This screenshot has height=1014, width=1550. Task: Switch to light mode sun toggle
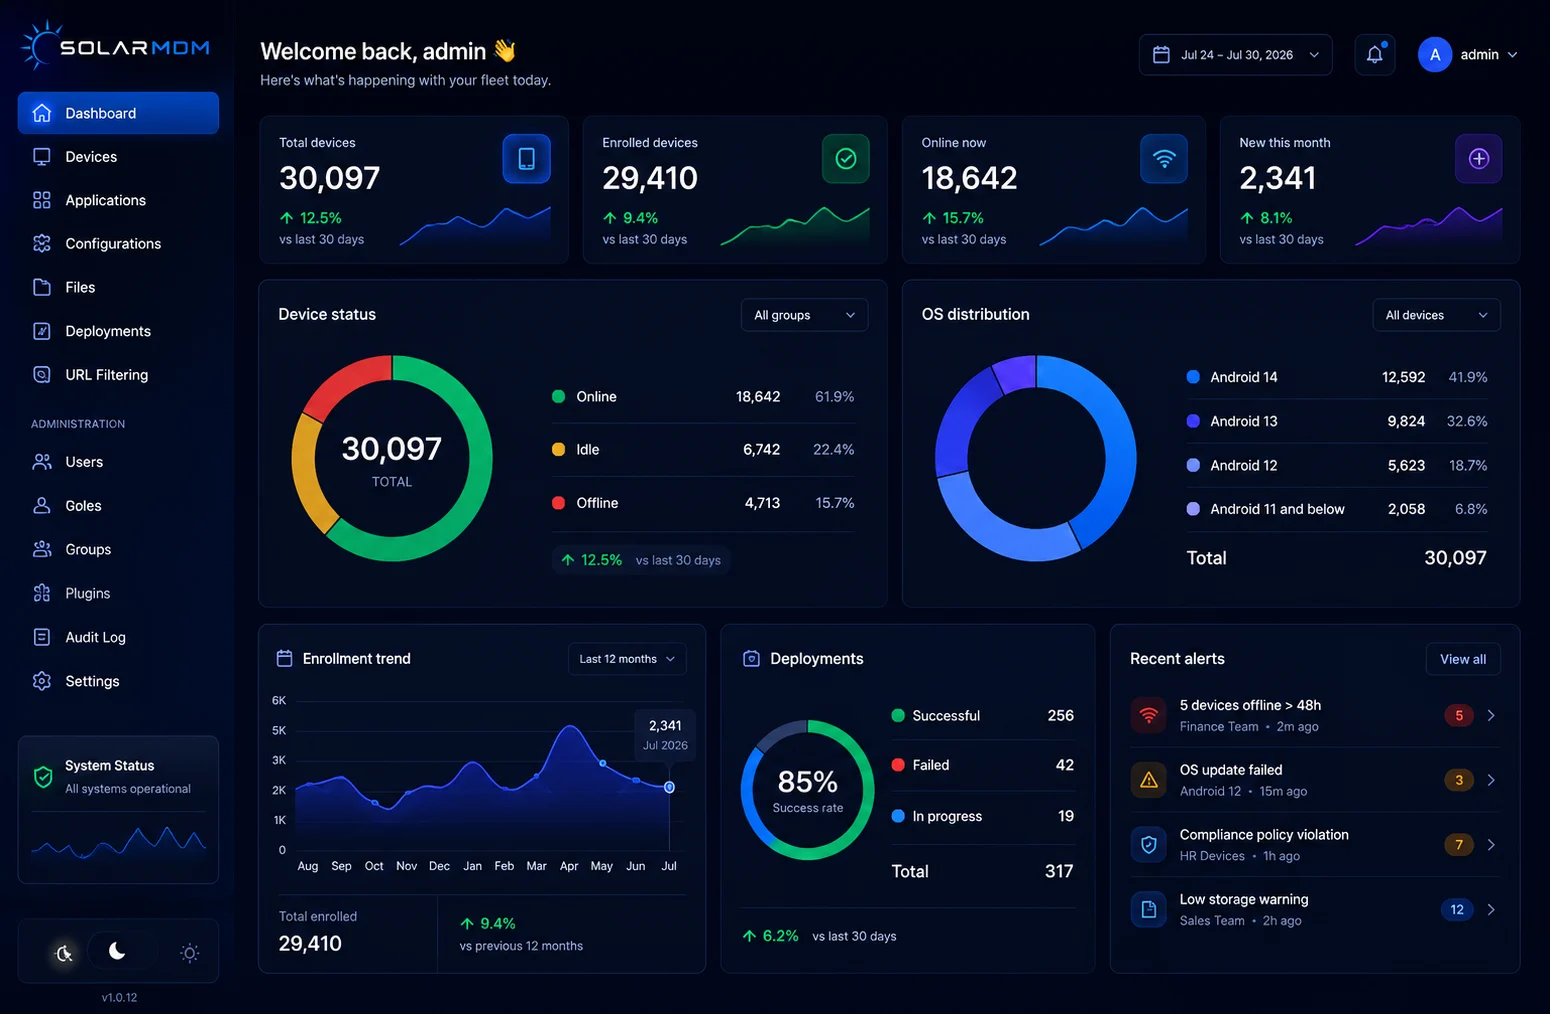pos(190,953)
